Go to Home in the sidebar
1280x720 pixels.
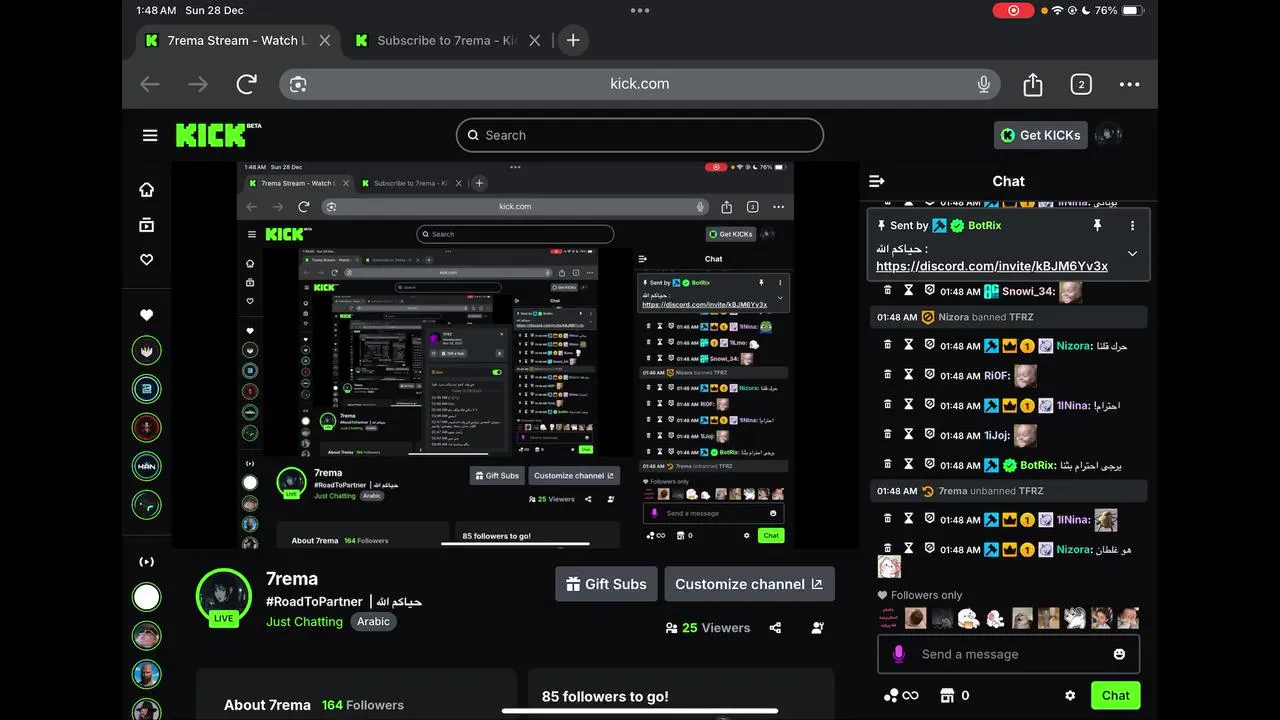(x=147, y=190)
